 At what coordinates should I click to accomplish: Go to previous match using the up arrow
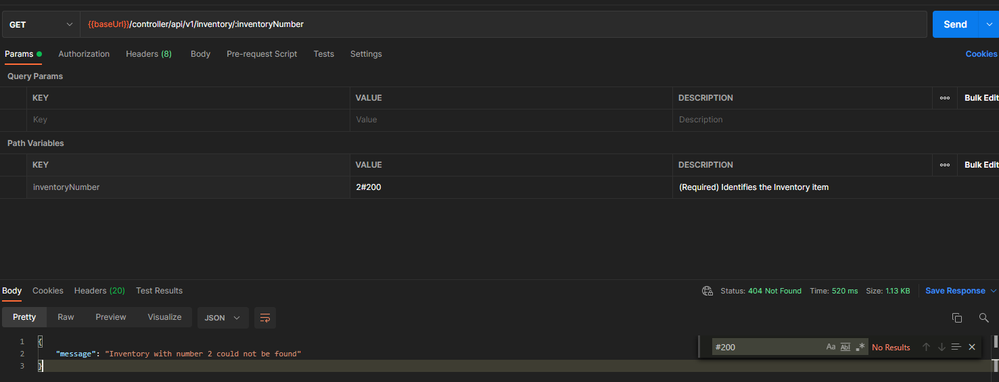pos(926,347)
